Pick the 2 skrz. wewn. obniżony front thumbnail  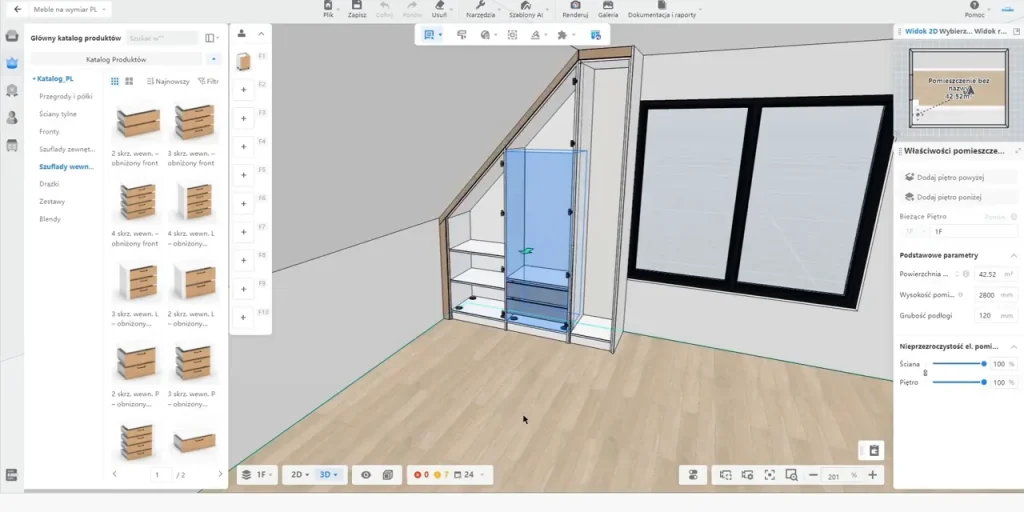(138, 121)
